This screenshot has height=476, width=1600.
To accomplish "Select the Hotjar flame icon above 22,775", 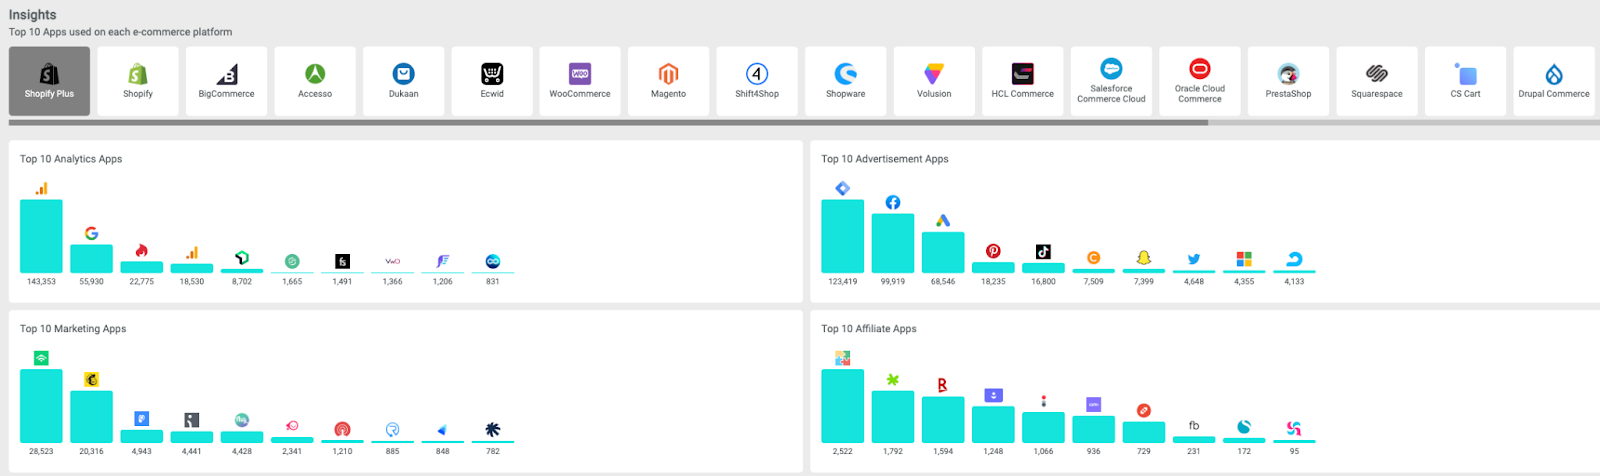I will 141,250.
